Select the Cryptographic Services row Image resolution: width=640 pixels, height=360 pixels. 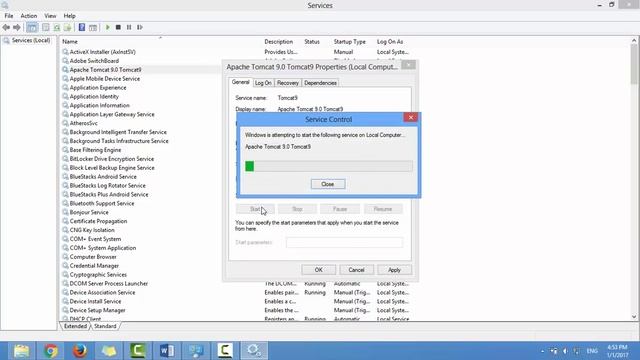98,275
